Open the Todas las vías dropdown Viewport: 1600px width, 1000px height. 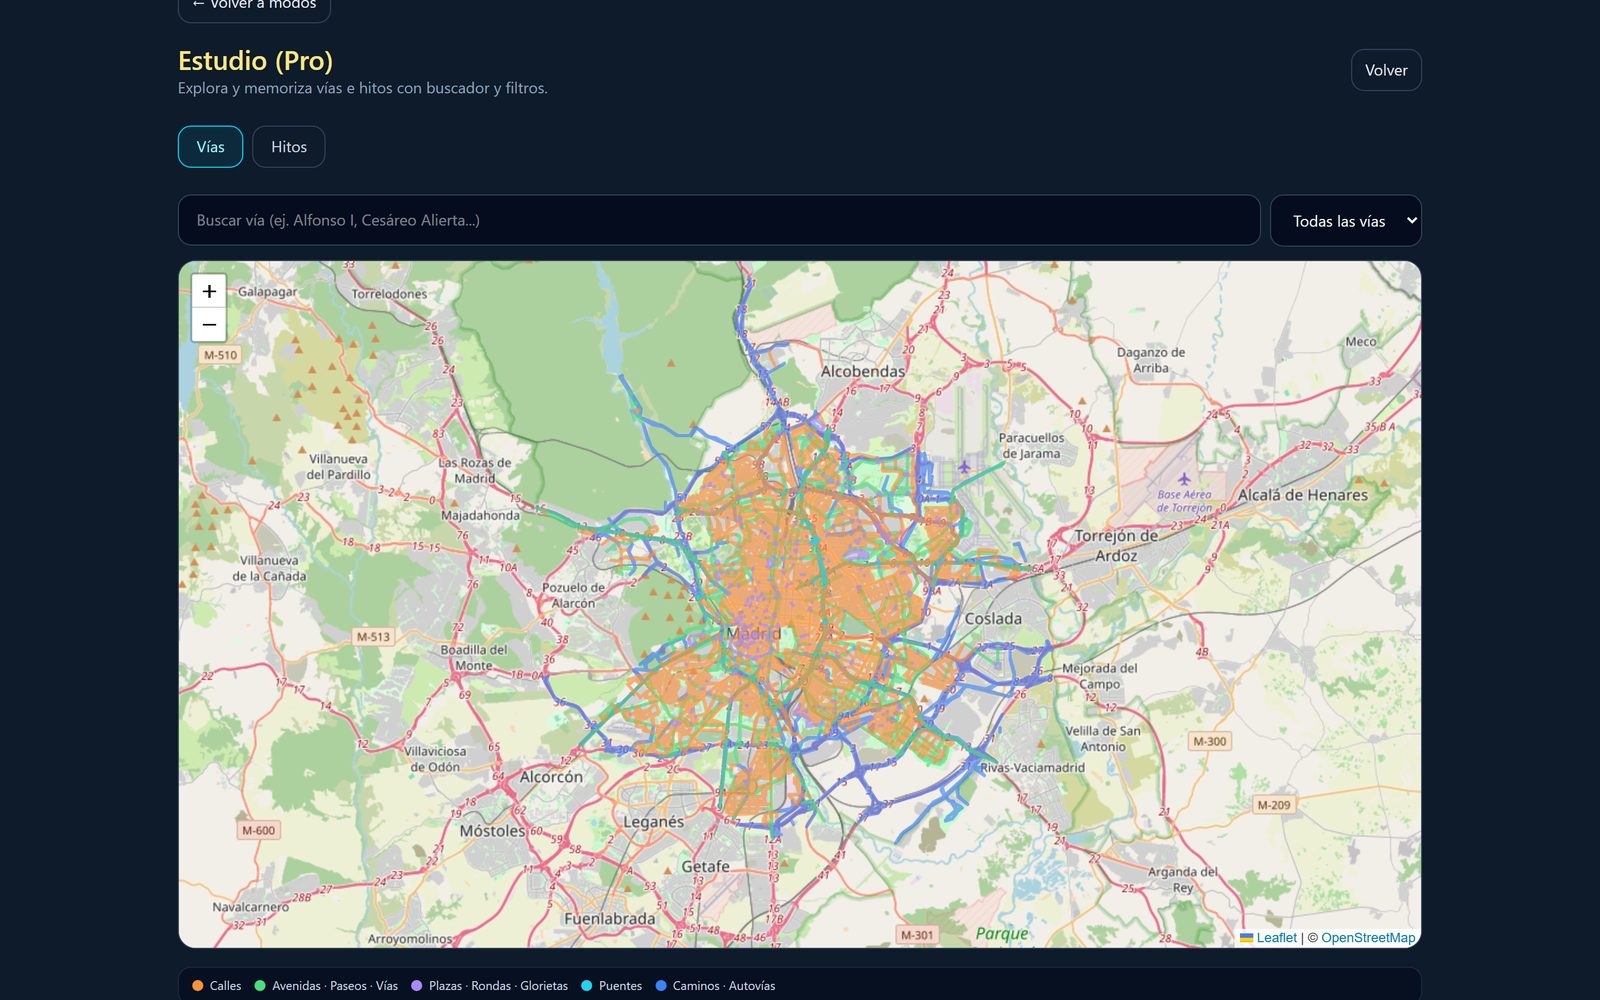click(x=1346, y=221)
